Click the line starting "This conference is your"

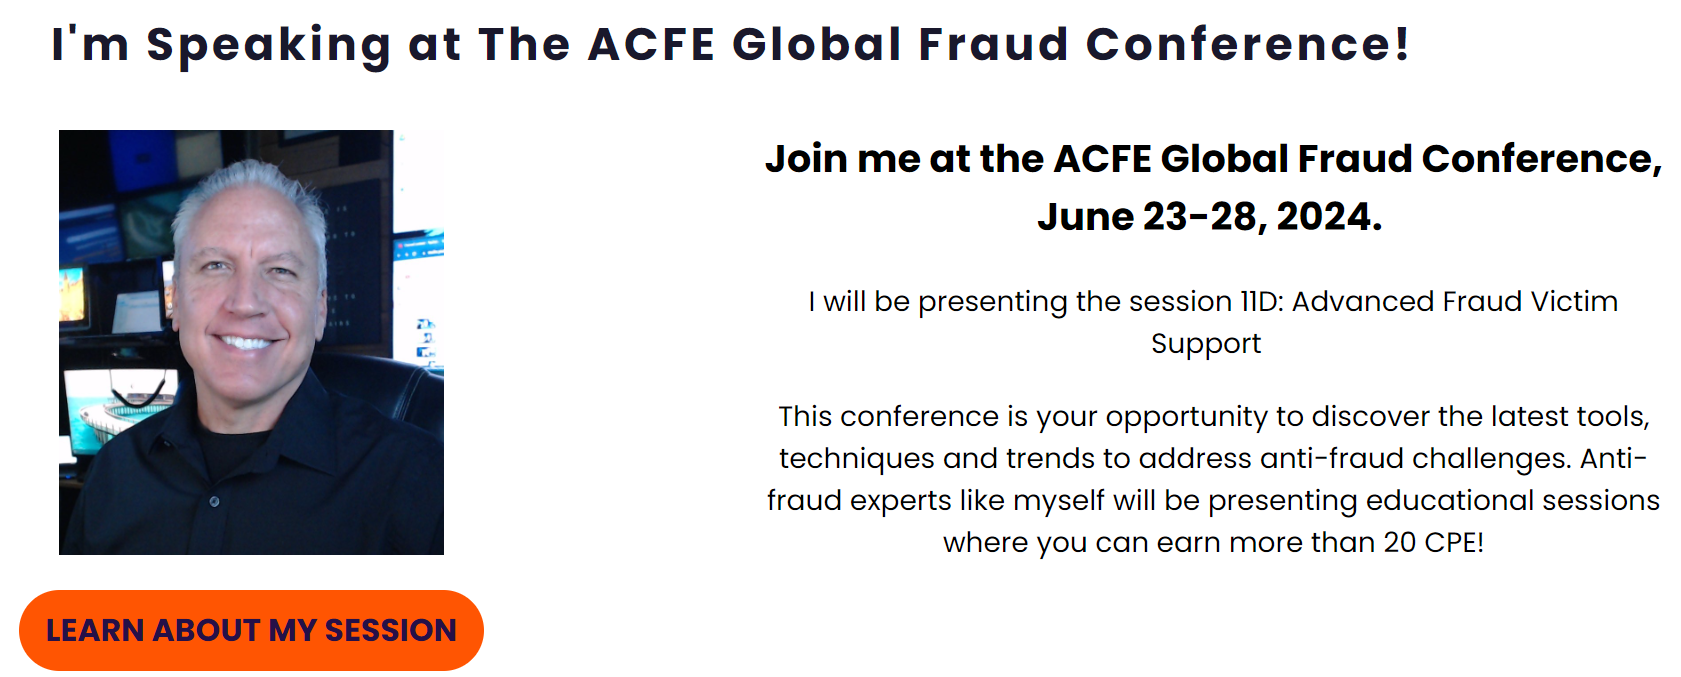[1214, 417]
